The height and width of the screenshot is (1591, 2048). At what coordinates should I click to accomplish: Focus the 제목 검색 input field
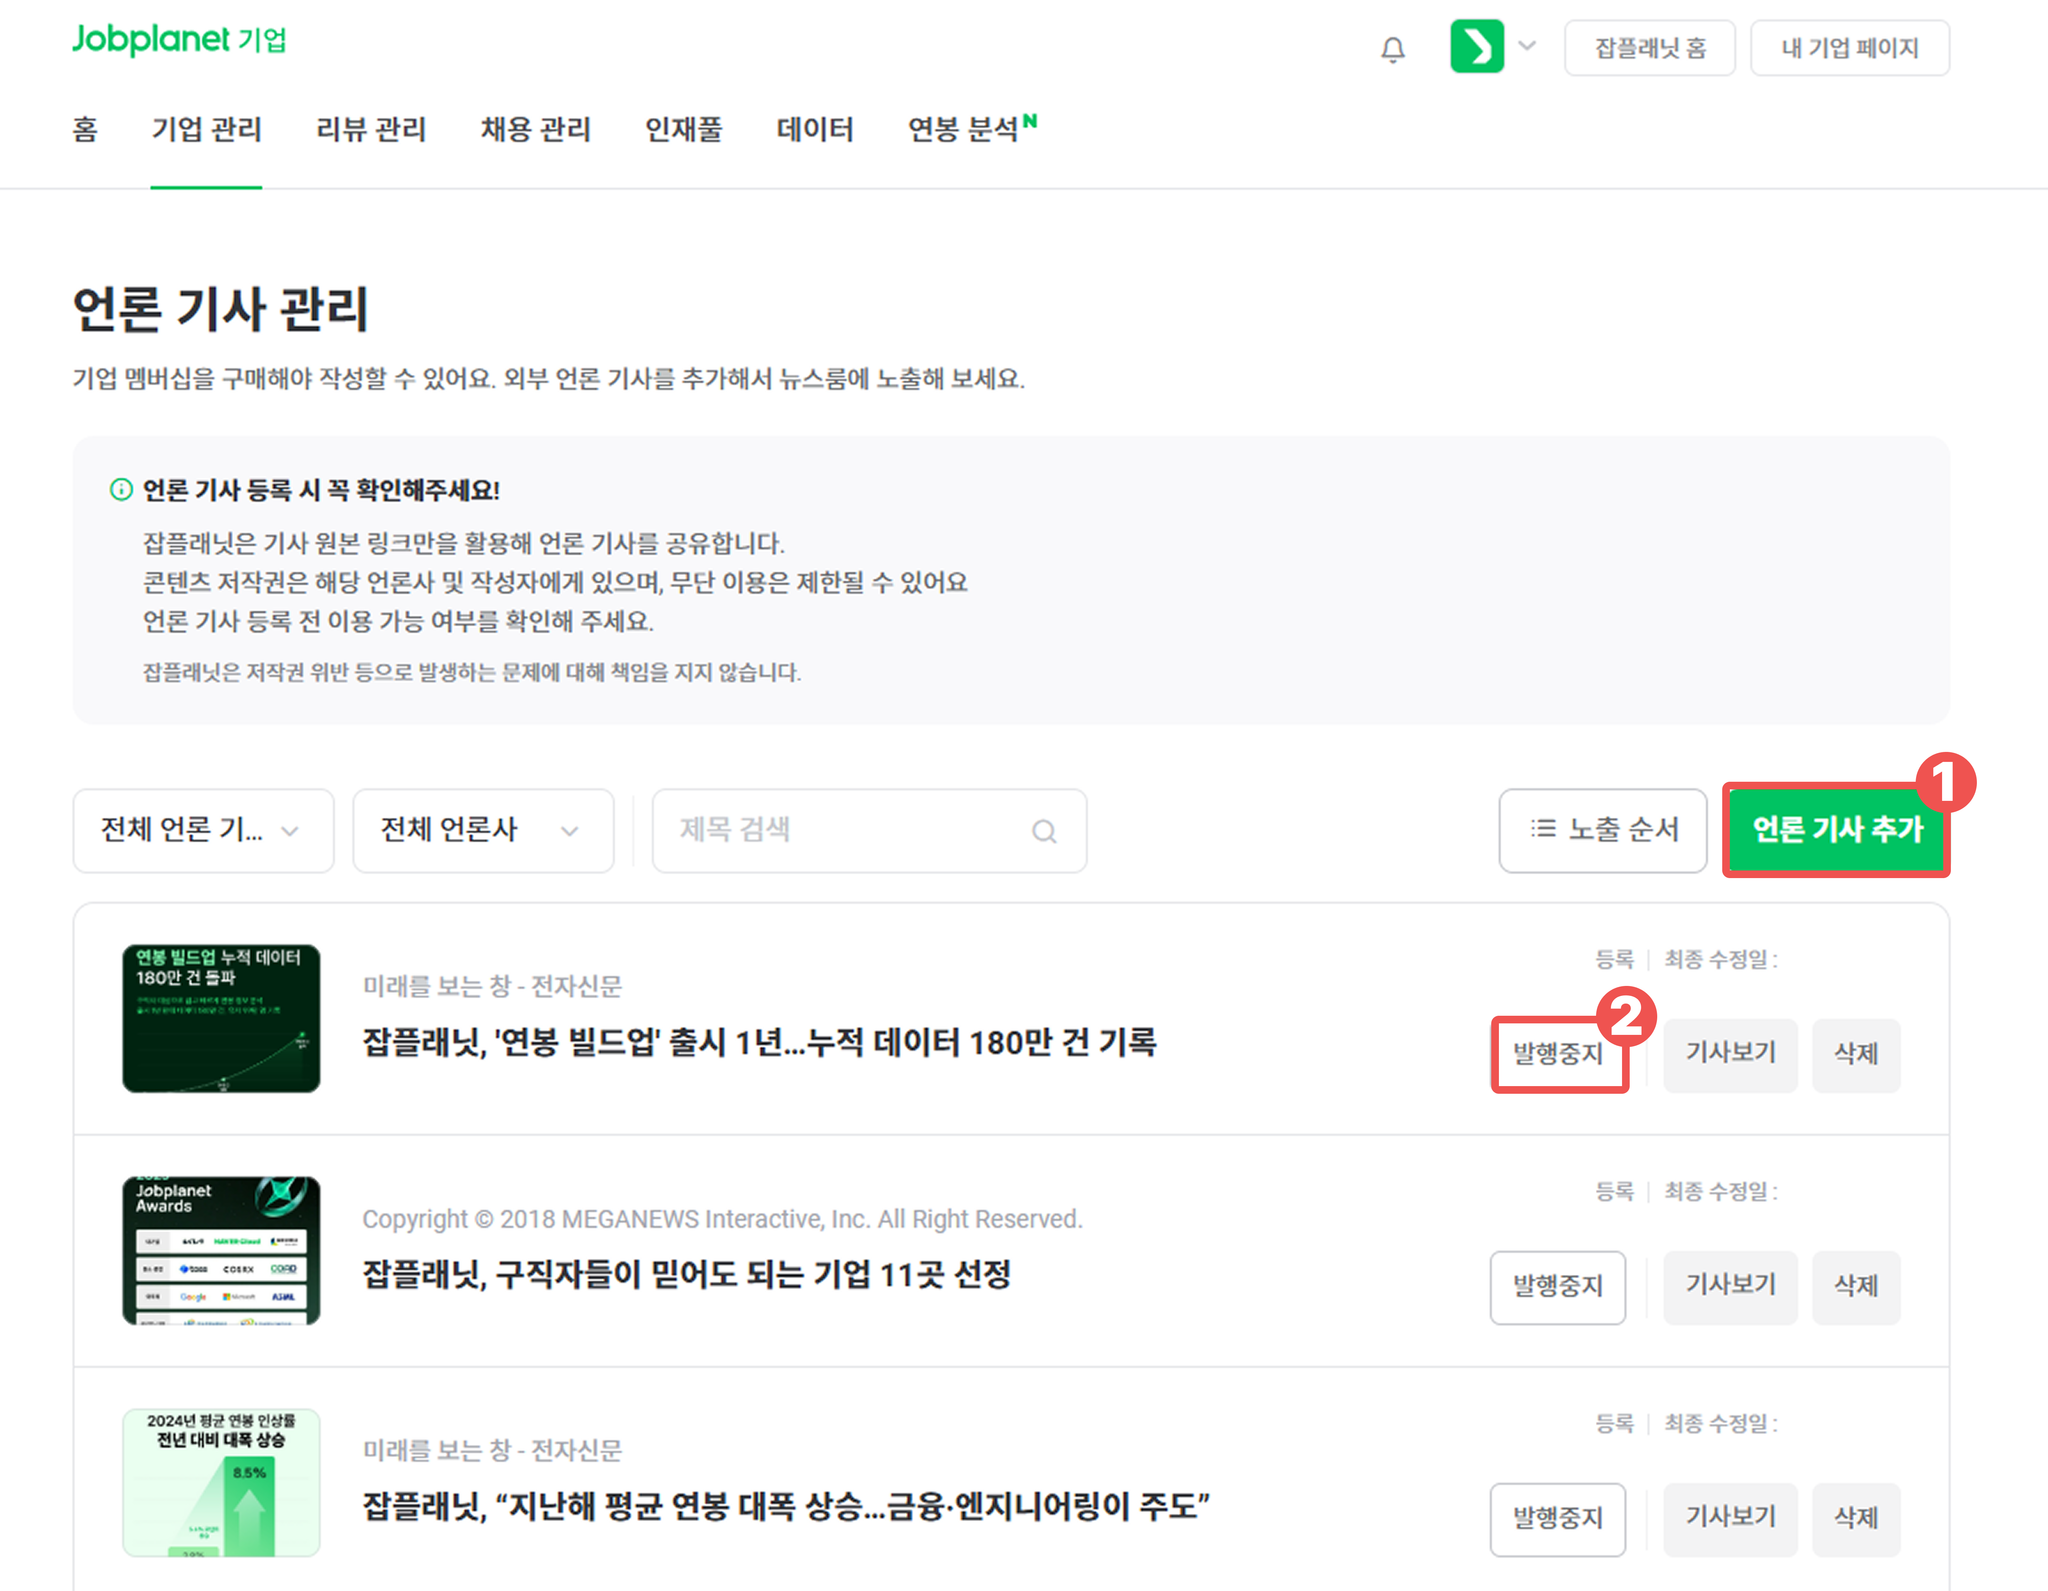[869, 831]
